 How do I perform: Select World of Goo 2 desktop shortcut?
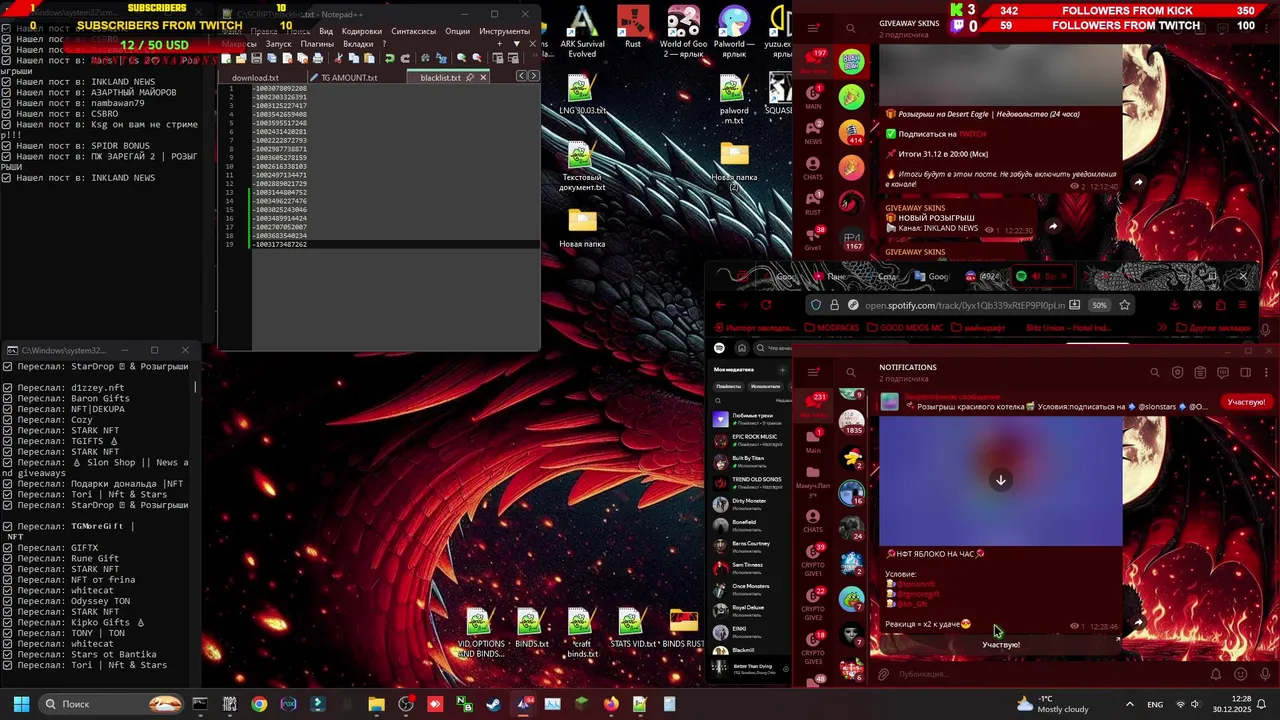point(683,30)
